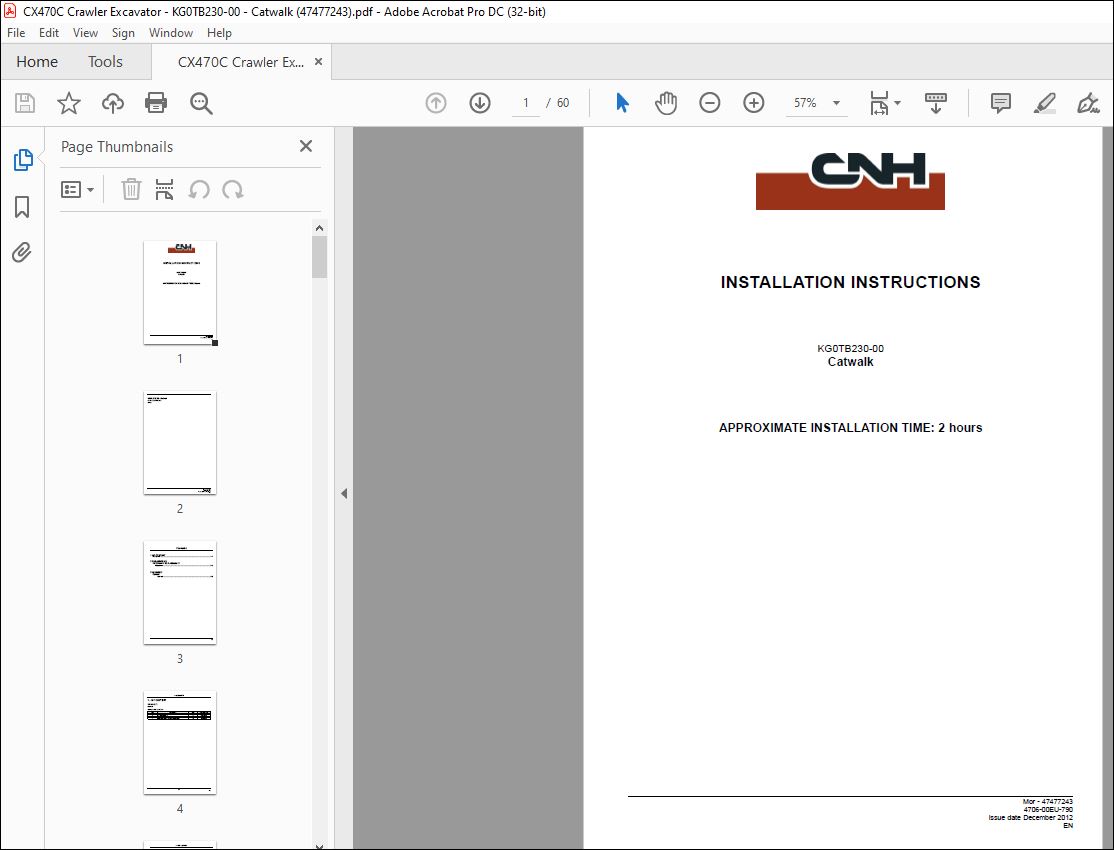Click the CNH logo on the page
The height and width of the screenshot is (850, 1114).
click(x=850, y=181)
